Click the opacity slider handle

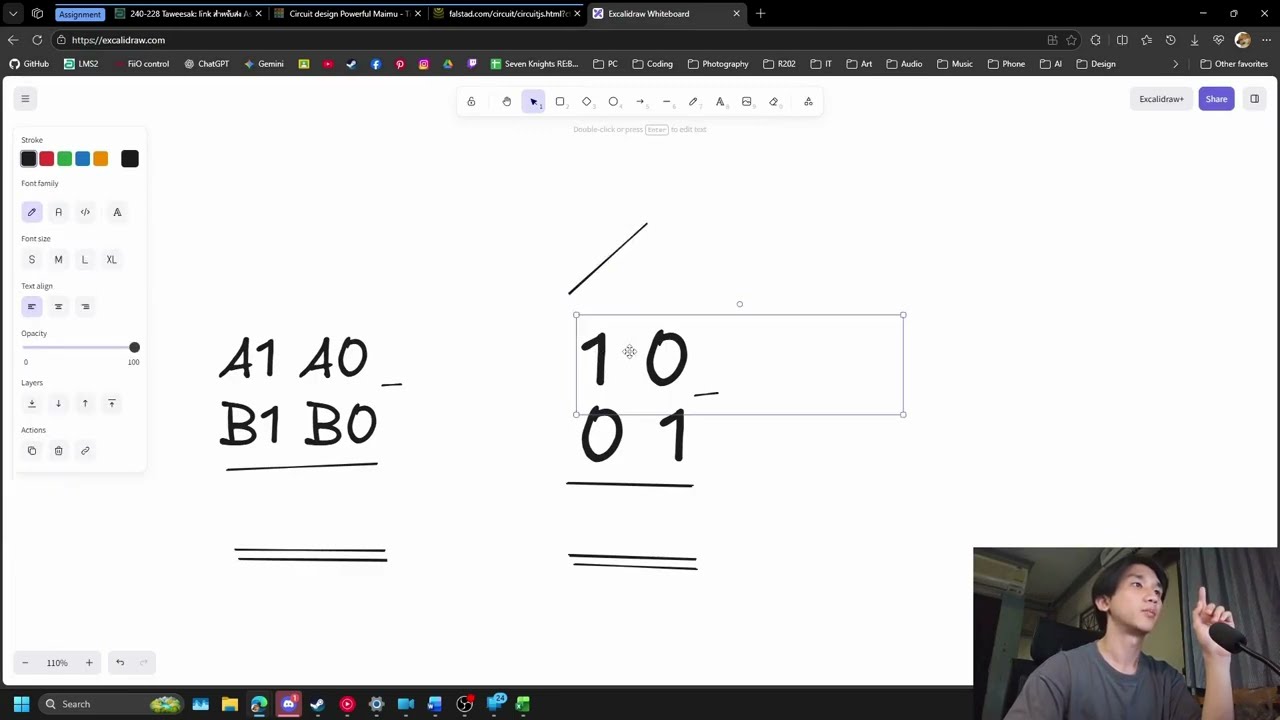134,347
